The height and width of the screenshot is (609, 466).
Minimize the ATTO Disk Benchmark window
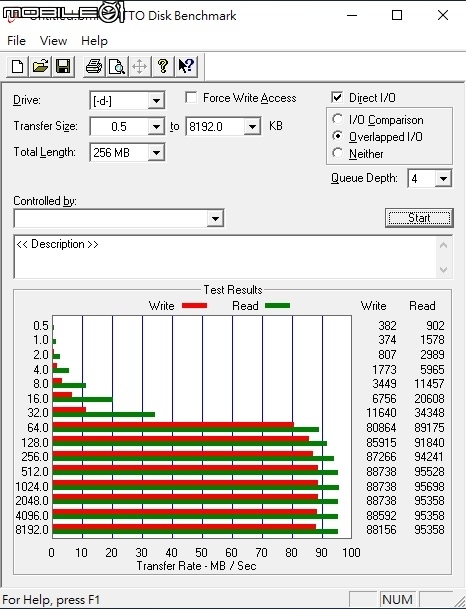352,16
